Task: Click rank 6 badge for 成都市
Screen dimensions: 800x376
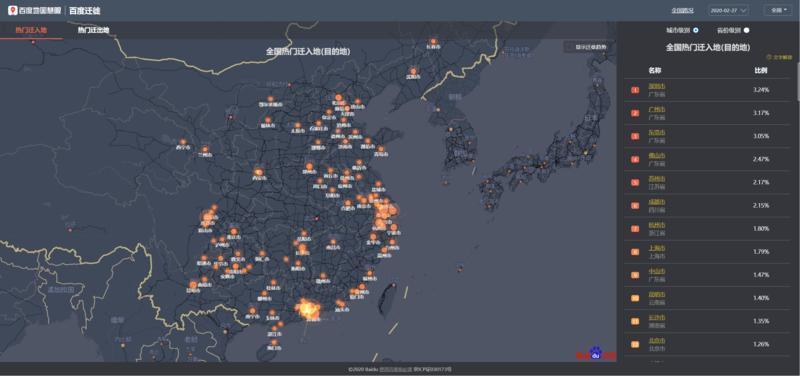Action: (x=635, y=206)
